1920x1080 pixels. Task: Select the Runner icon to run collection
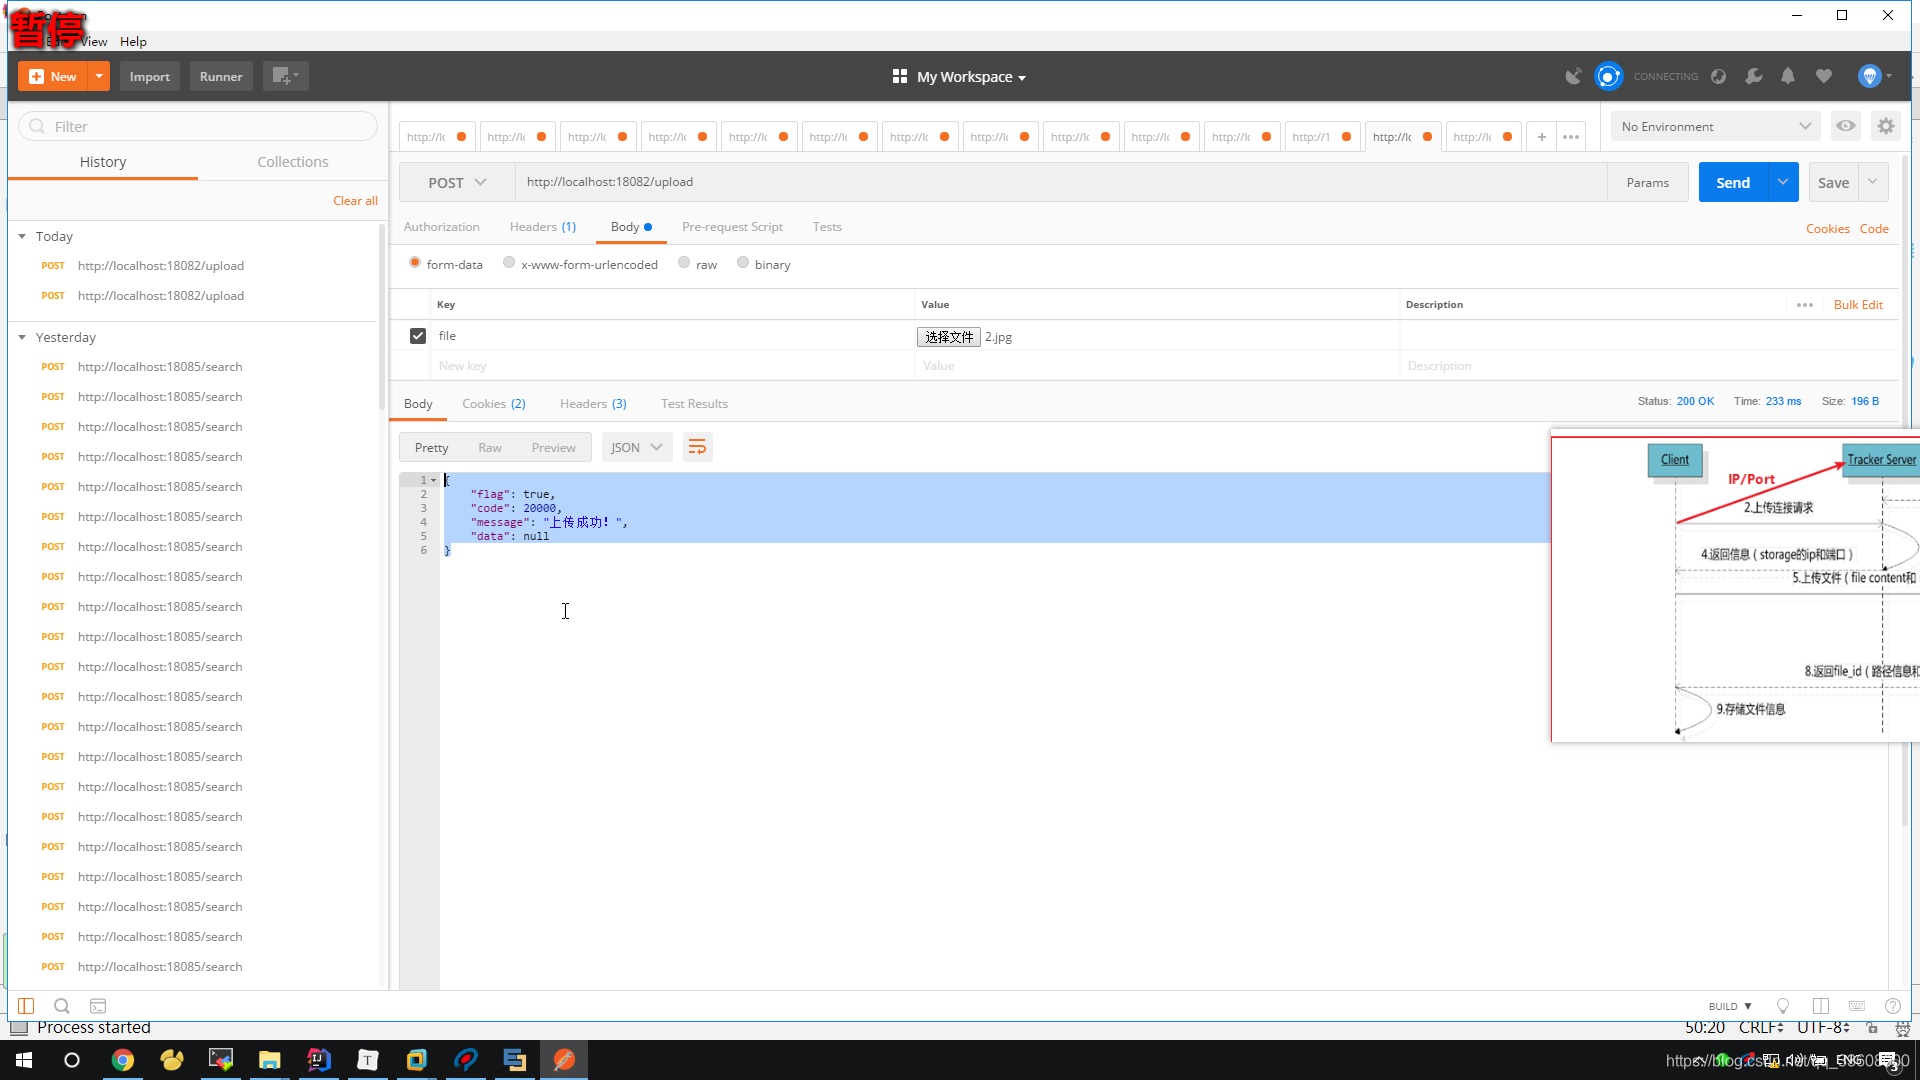[x=220, y=75]
